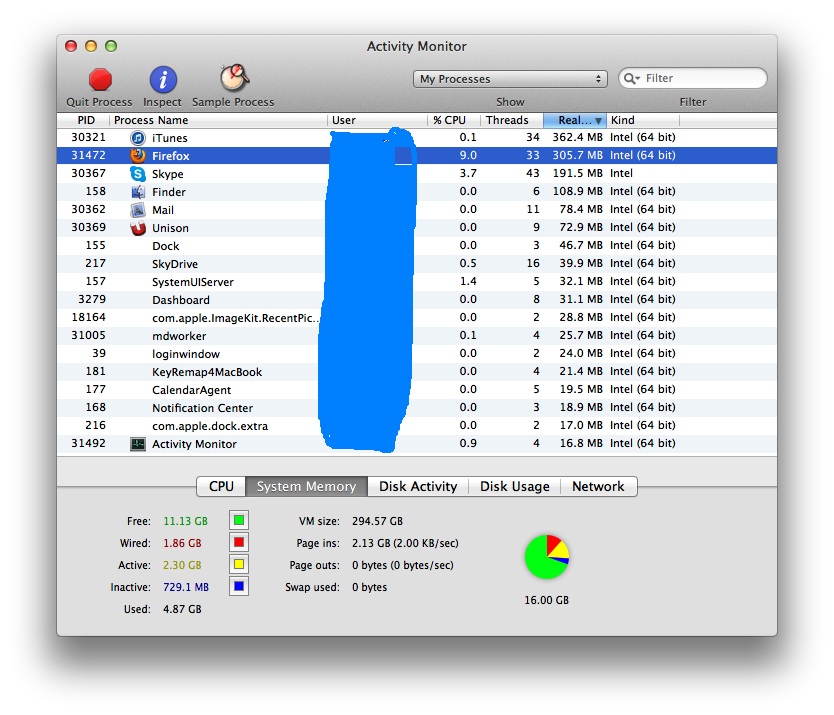Click the 16.00 GB total label
This screenshot has height=715, width=834.
click(x=546, y=600)
